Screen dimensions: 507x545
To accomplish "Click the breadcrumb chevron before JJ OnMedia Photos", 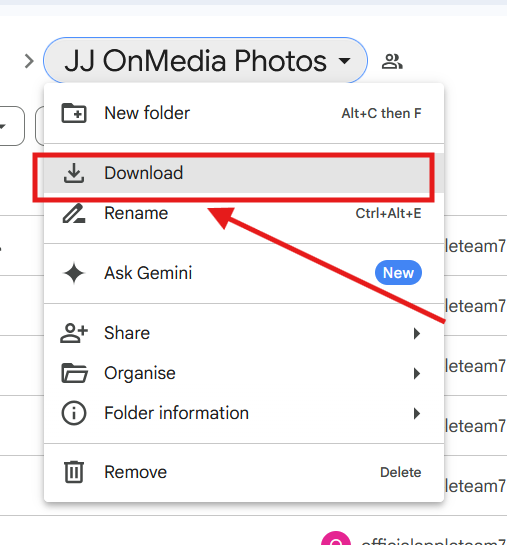I will pyautogui.click(x=29, y=61).
